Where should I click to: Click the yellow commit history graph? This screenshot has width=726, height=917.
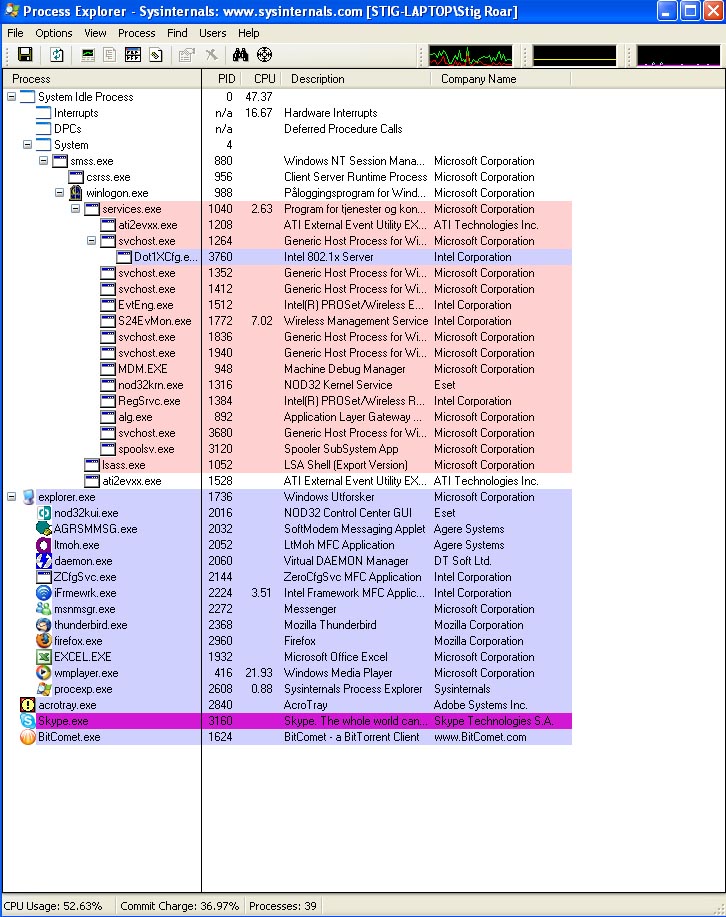tap(574, 56)
